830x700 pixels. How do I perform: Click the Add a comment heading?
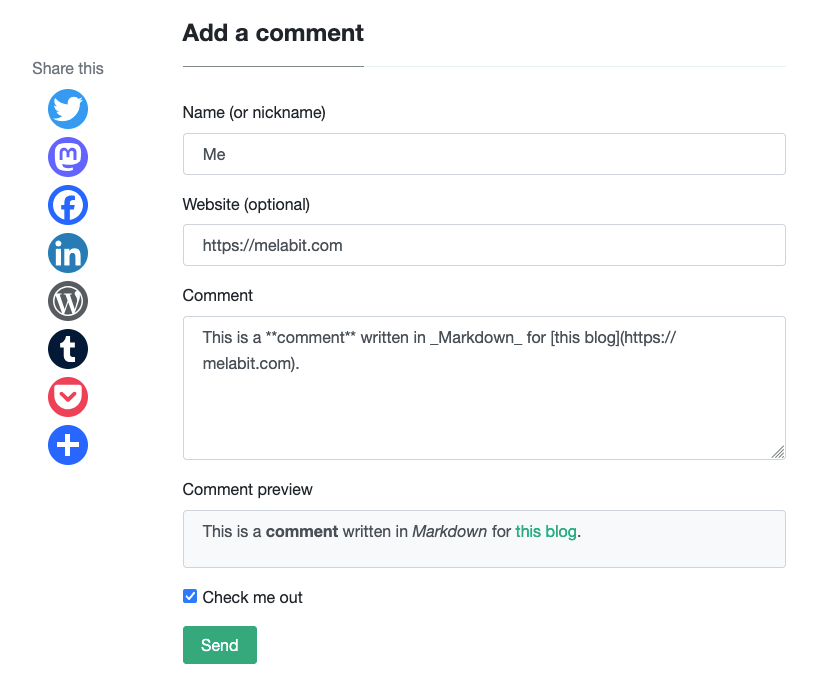click(272, 33)
